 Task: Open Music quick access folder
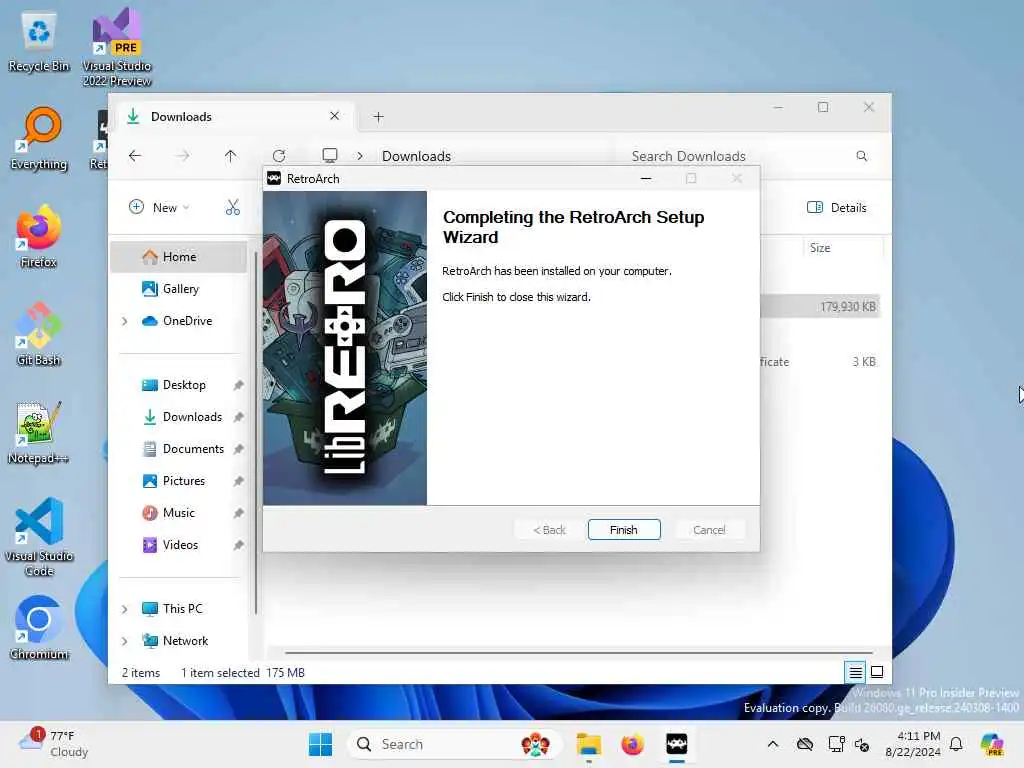178,513
